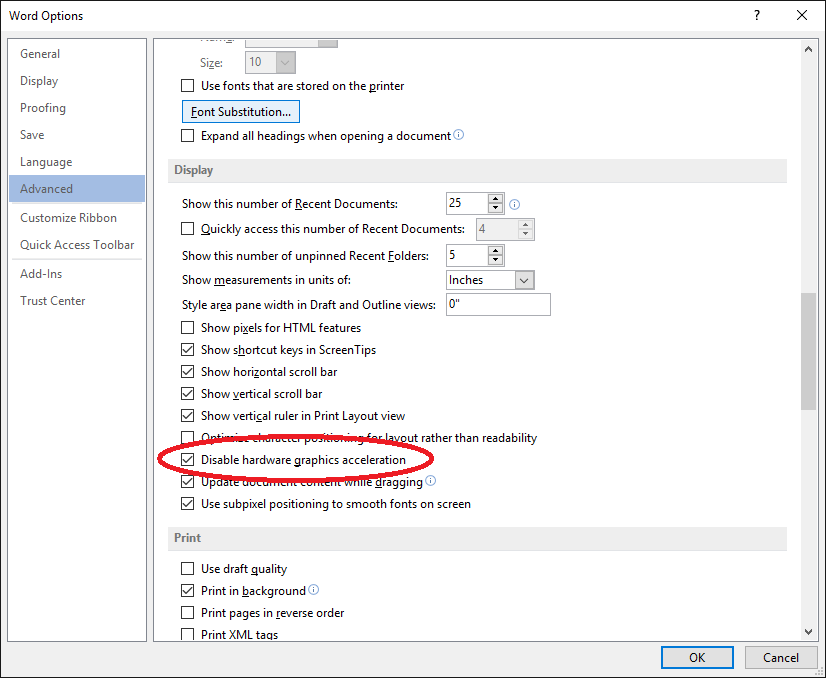Toggle Show vertical scroll bar checkbox

point(188,394)
